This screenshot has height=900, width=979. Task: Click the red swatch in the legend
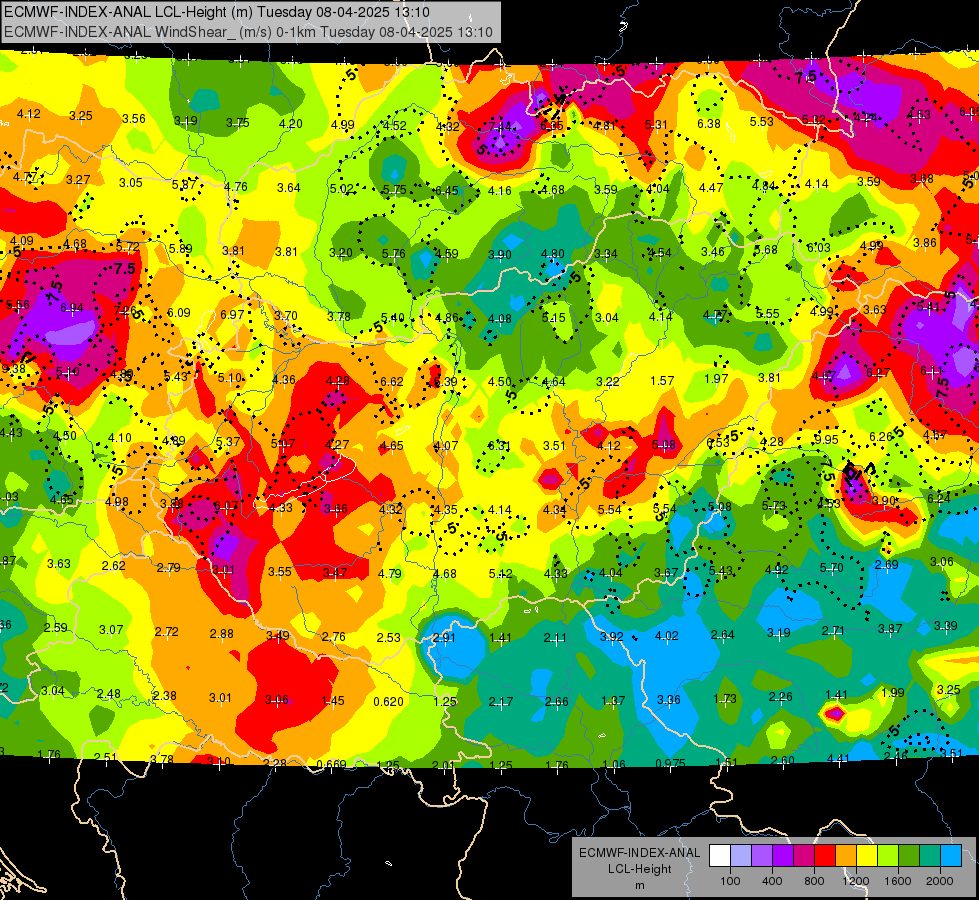pyautogui.click(x=825, y=856)
